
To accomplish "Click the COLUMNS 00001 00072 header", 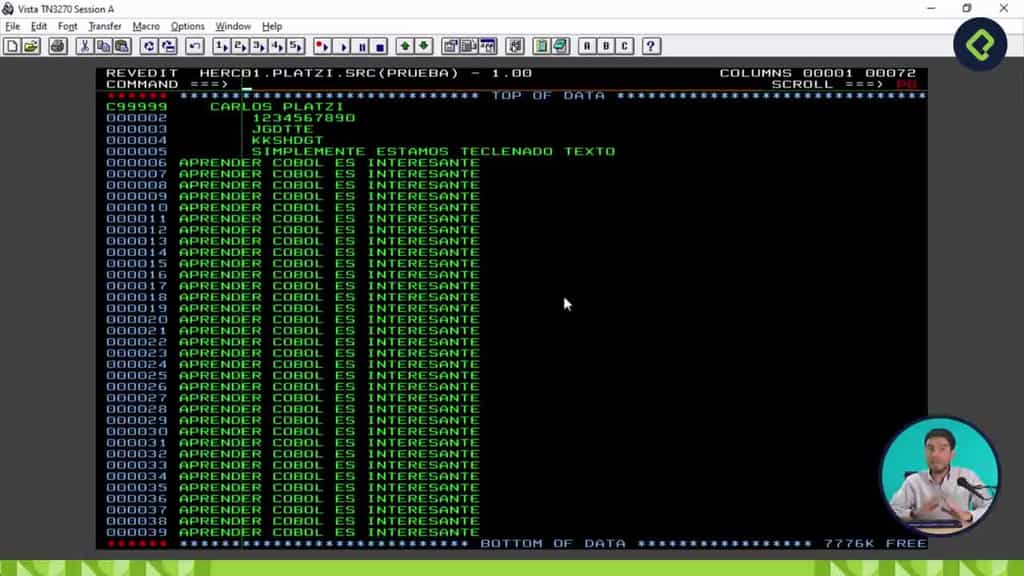I will (818, 73).
